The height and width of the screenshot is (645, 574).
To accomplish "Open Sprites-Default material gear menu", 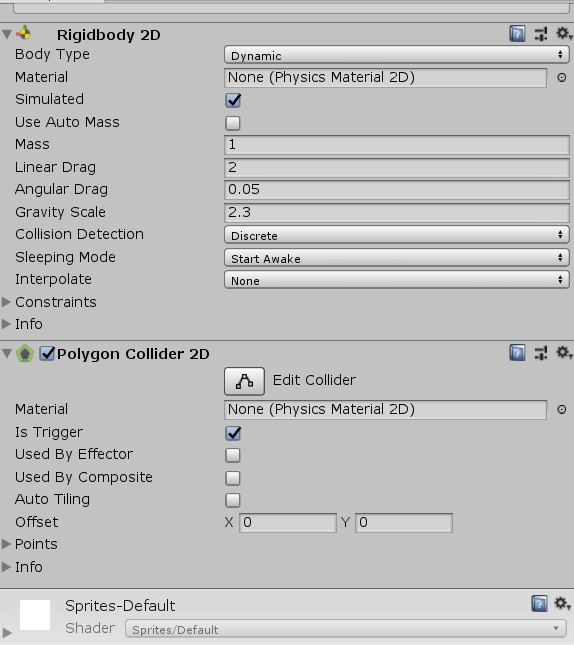I will (x=562, y=603).
